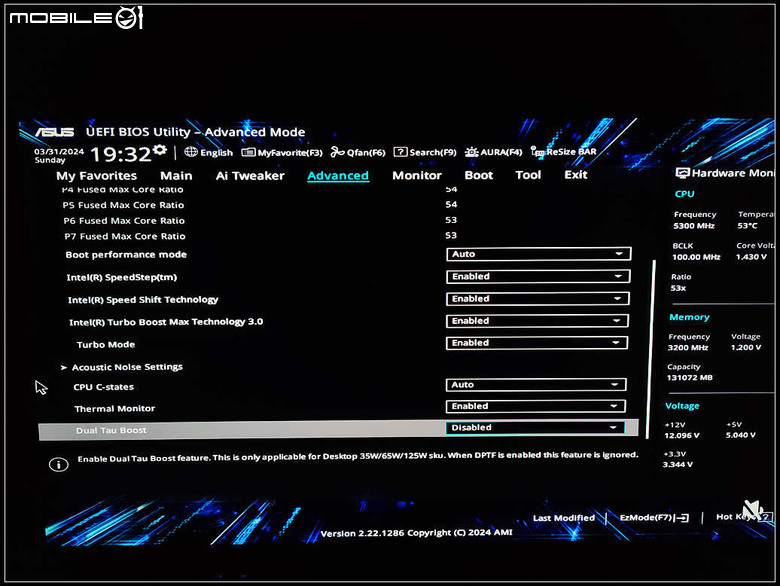Image resolution: width=780 pixels, height=586 pixels.
Task: Click the Hardware Monitor icon
Action: click(x=682, y=173)
